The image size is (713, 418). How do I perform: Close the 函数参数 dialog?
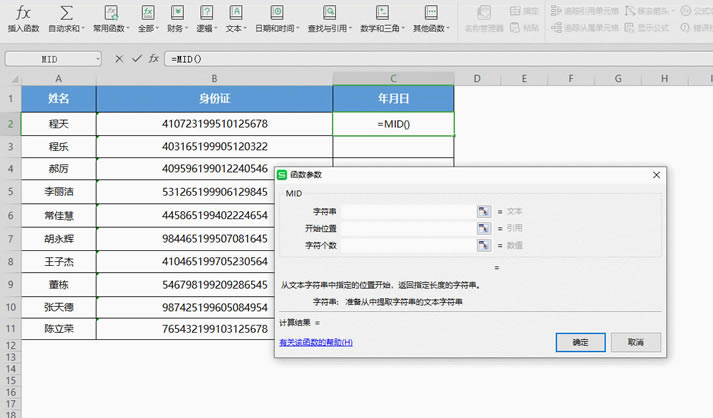[x=656, y=175]
